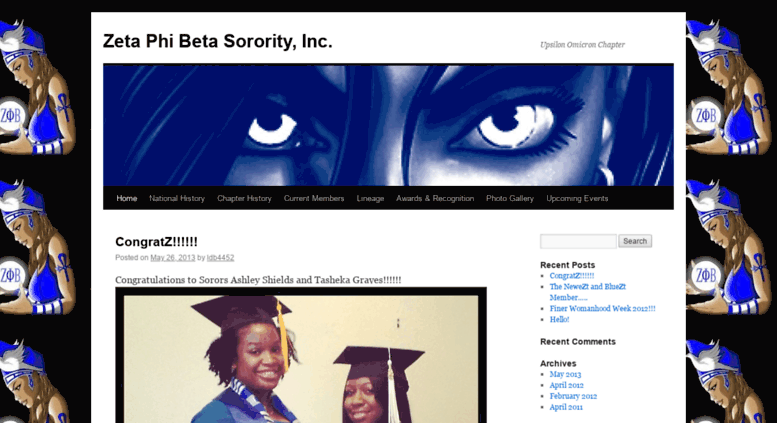Focus the sidebar search text field

point(578,241)
